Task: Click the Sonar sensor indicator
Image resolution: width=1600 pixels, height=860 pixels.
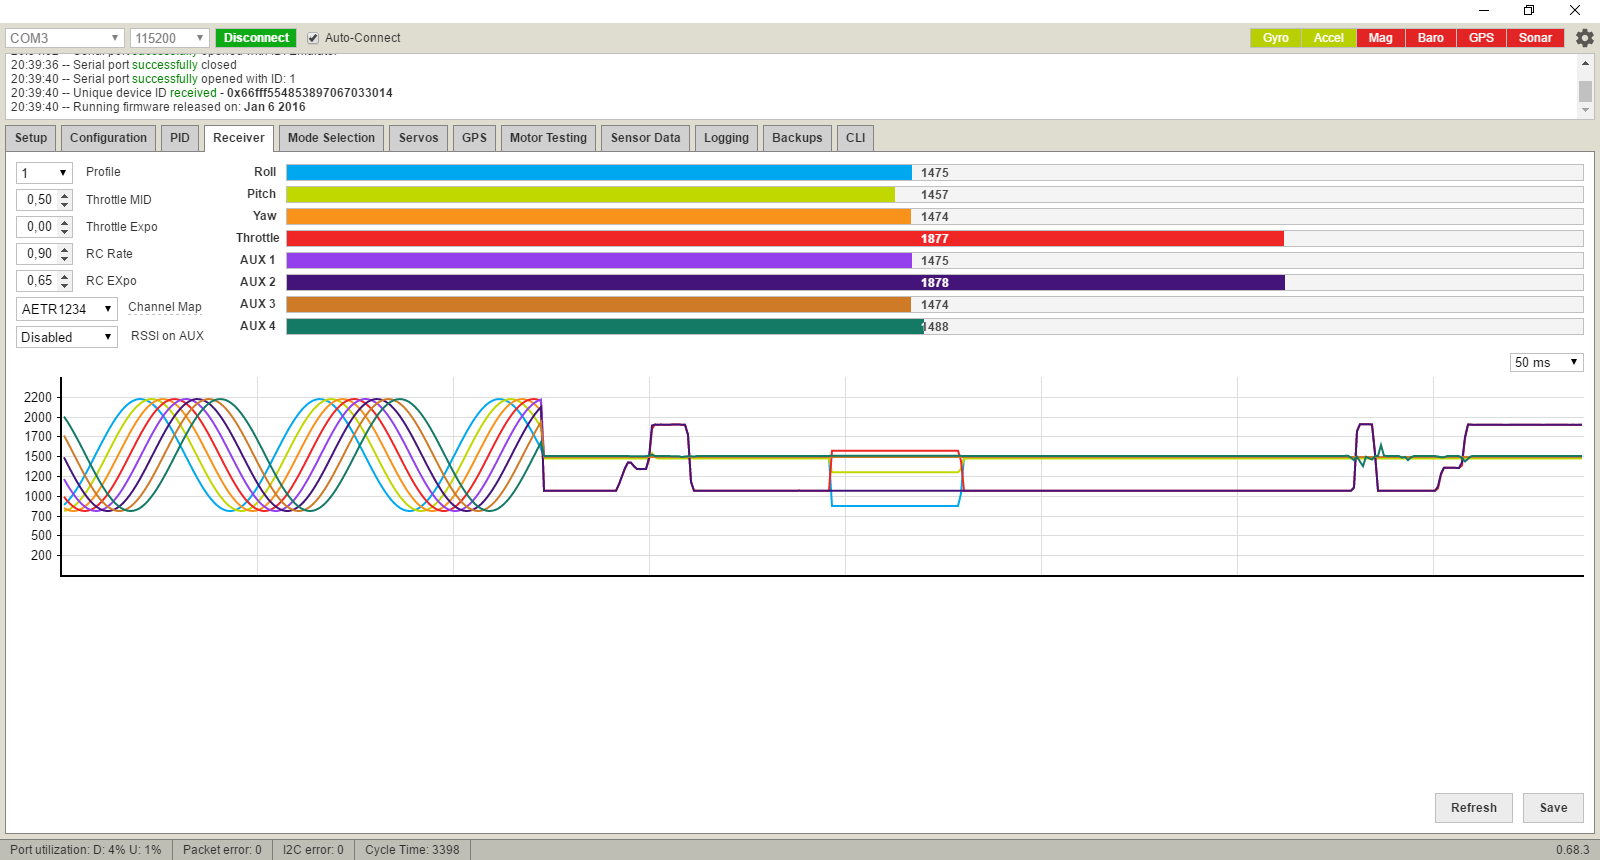Action: (x=1535, y=38)
